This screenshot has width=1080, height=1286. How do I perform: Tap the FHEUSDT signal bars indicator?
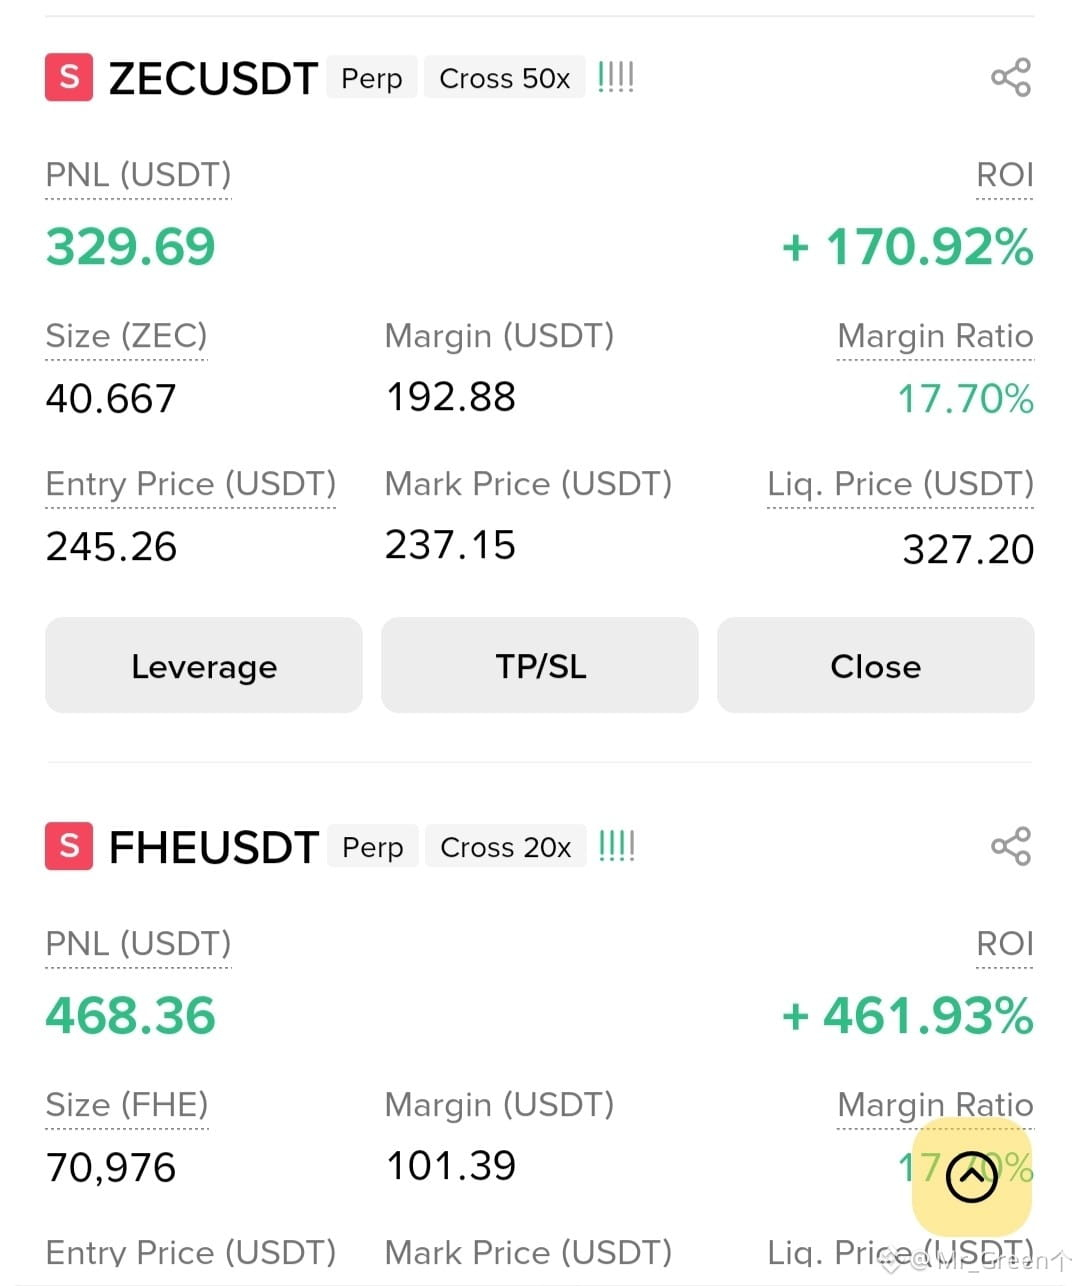616,846
